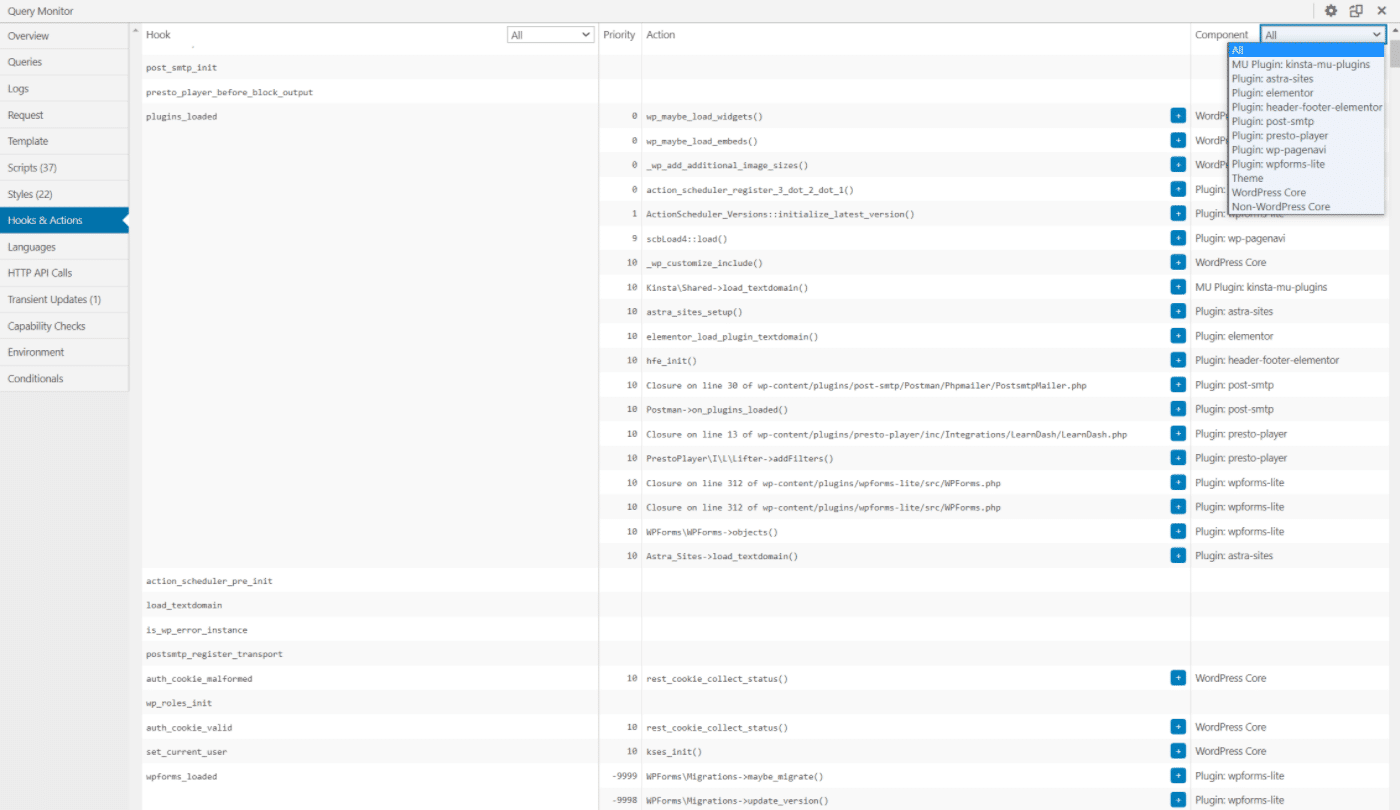
Task: Toggle panel position using window icon
Action: (1356, 10)
